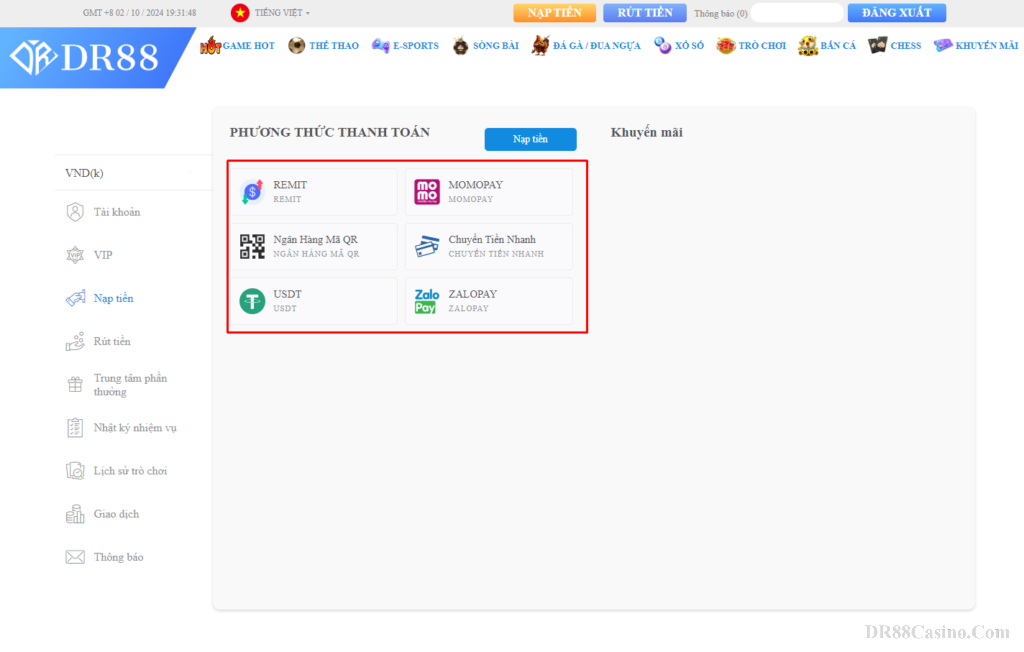Image resolution: width=1024 pixels, height=652 pixels.
Task: Click the rooster icon
Action: point(540,45)
